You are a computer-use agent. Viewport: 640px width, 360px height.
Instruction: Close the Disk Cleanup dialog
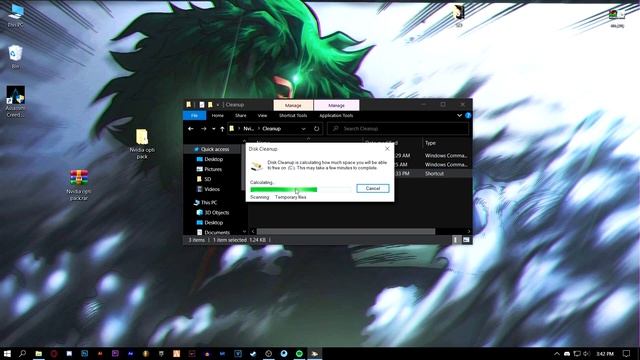[387, 149]
